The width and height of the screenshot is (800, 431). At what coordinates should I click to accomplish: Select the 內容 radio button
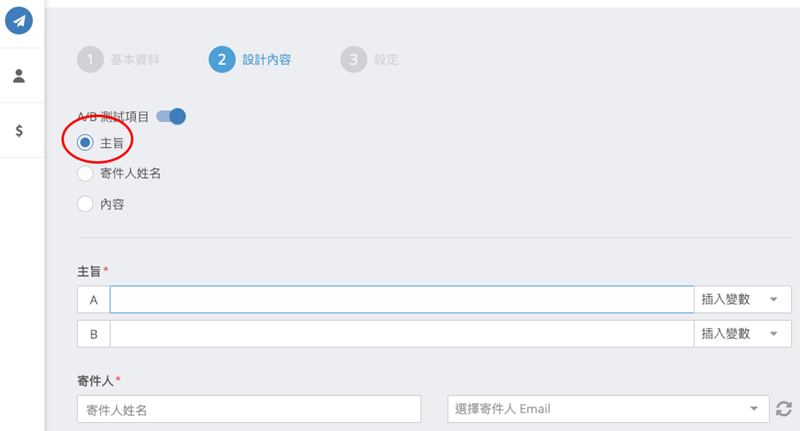(x=85, y=204)
